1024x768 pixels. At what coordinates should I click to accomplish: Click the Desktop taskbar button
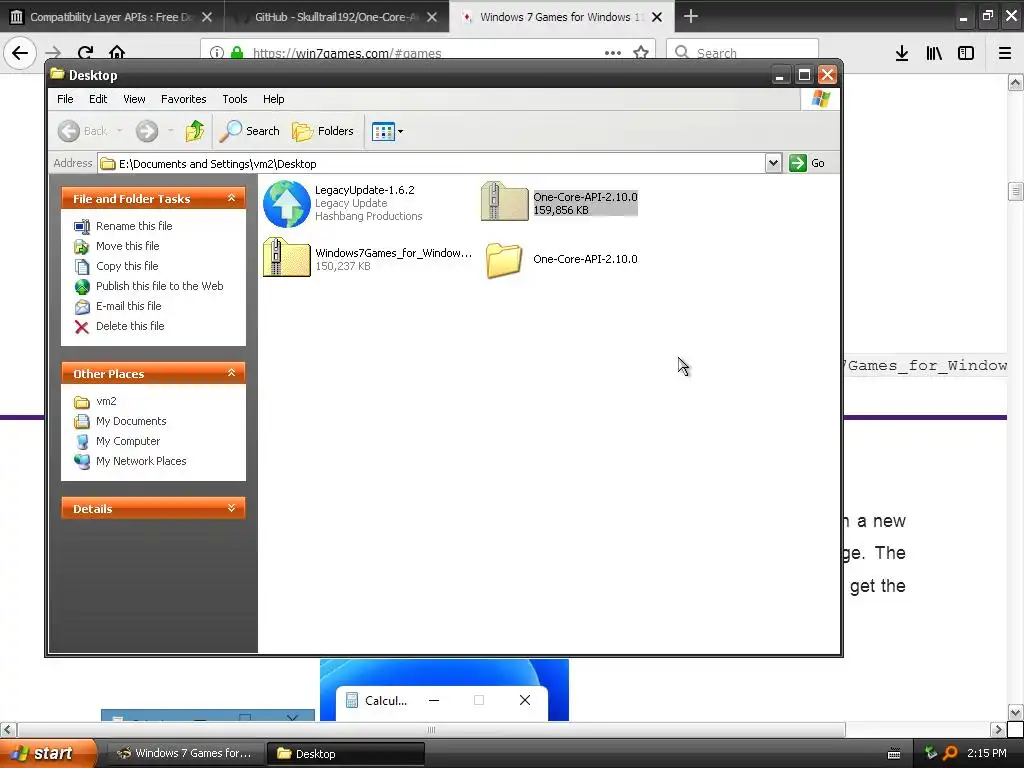point(345,754)
